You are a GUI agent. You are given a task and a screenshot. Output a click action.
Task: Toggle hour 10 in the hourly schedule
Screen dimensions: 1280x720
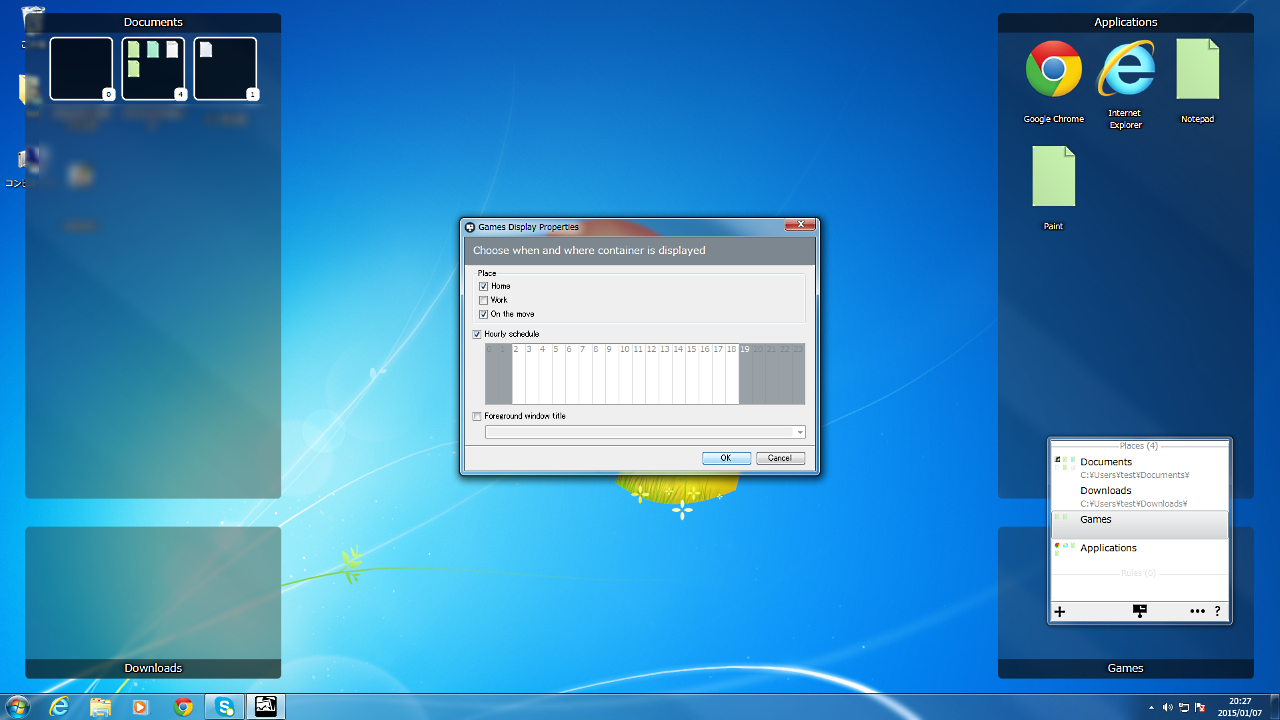pyautogui.click(x=625, y=374)
